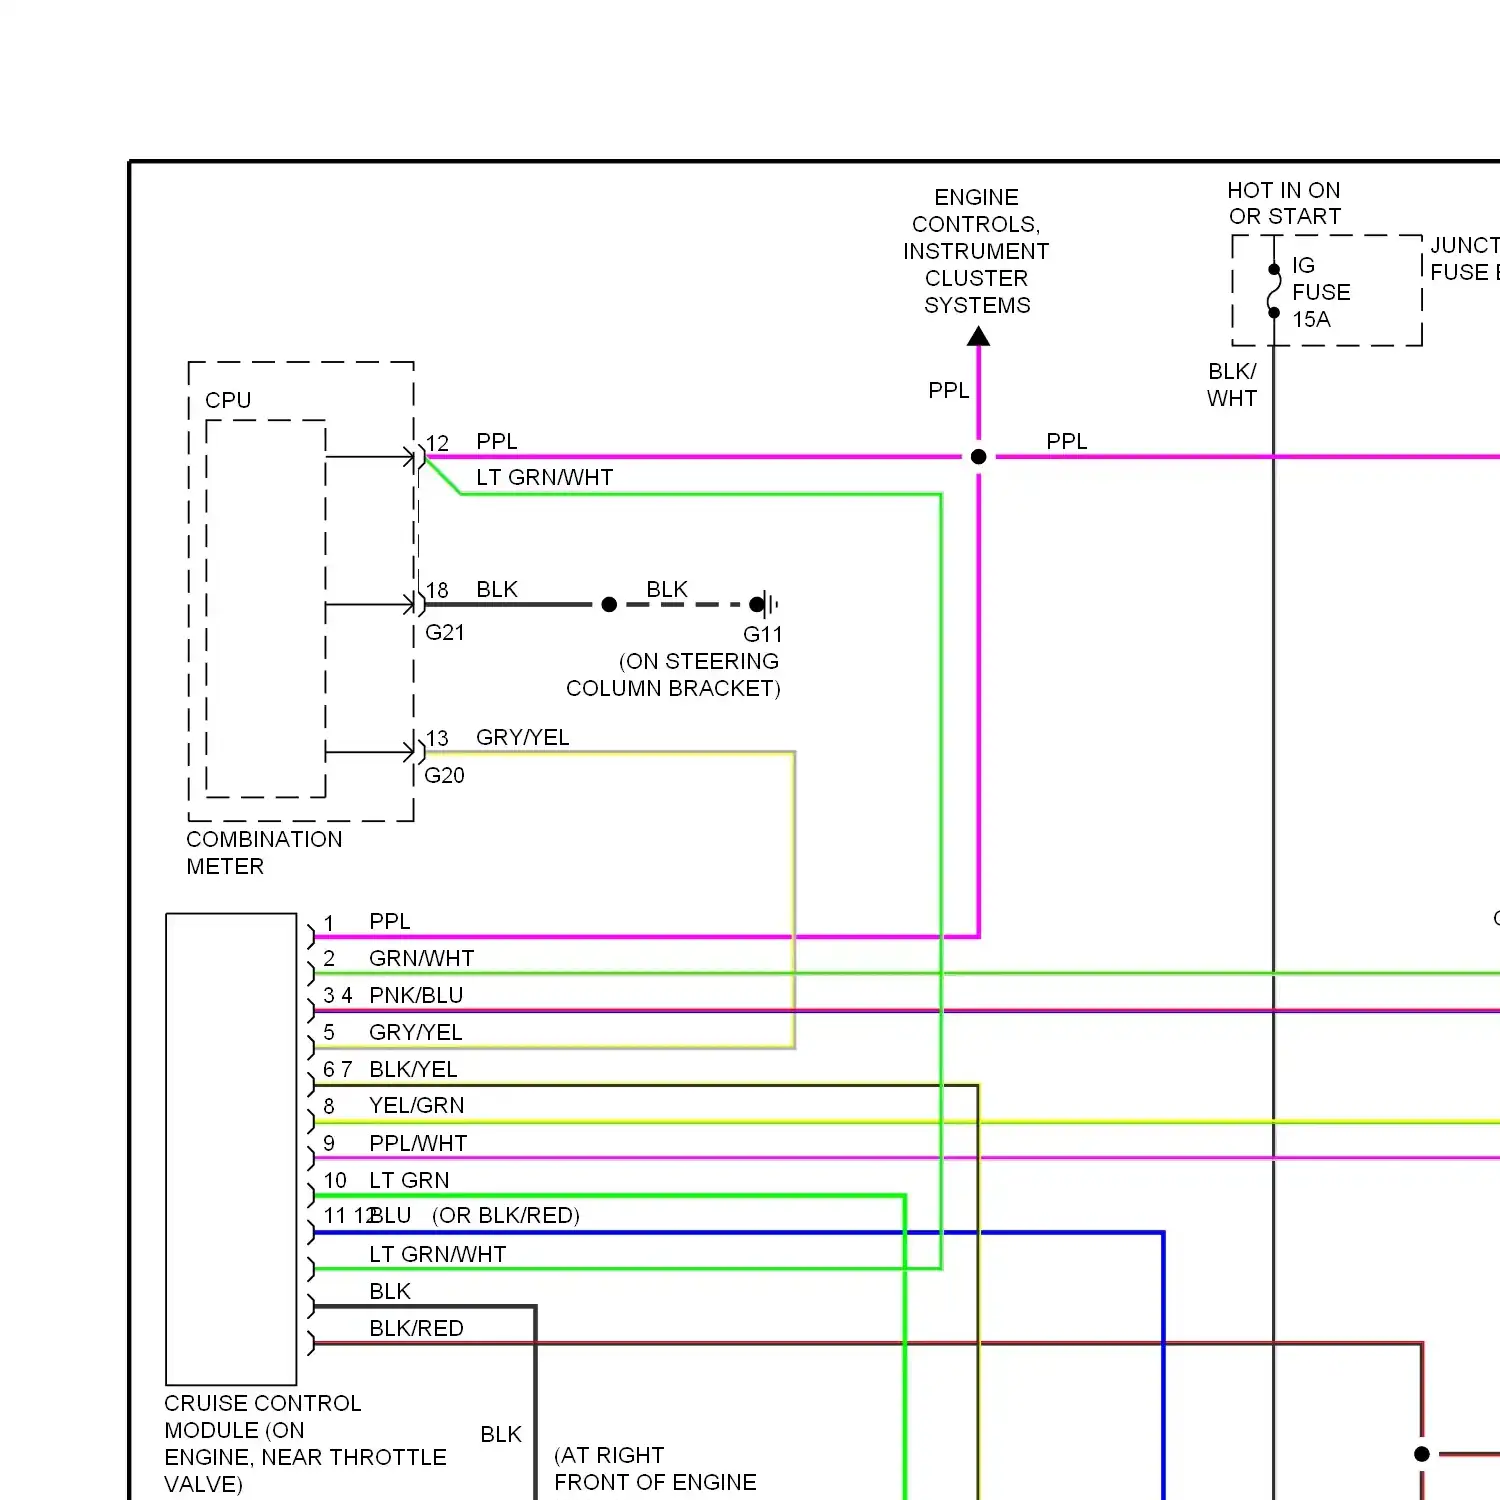Click the PPL label on module pin 1
The width and height of the screenshot is (1500, 1500).
click(390, 921)
